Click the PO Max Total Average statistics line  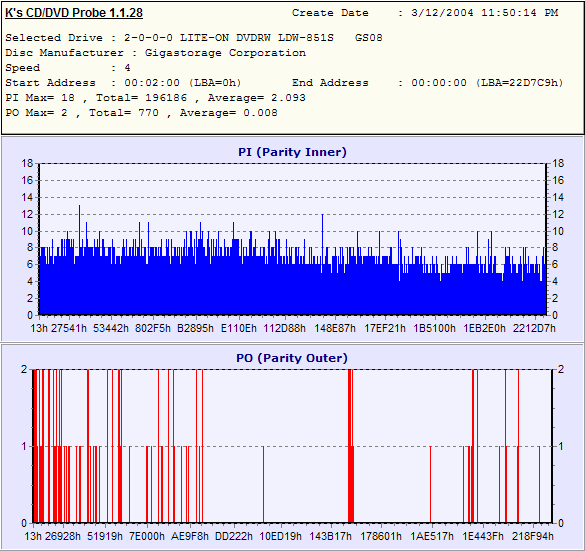141,113
